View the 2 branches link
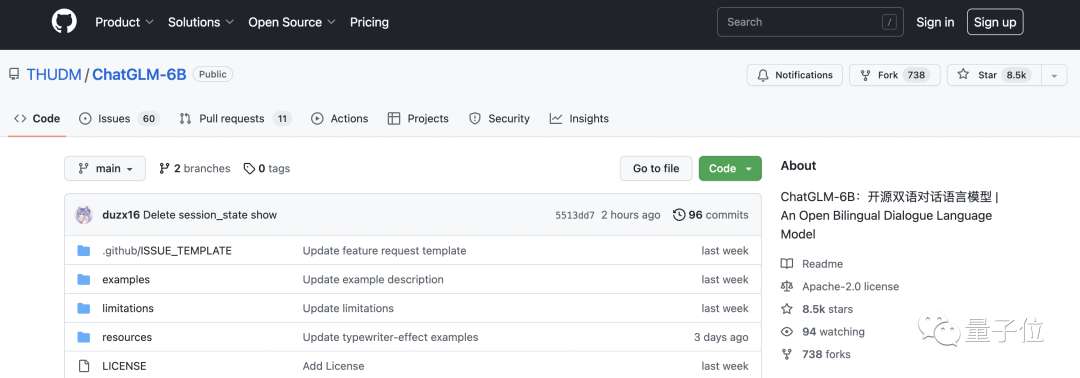 194,168
